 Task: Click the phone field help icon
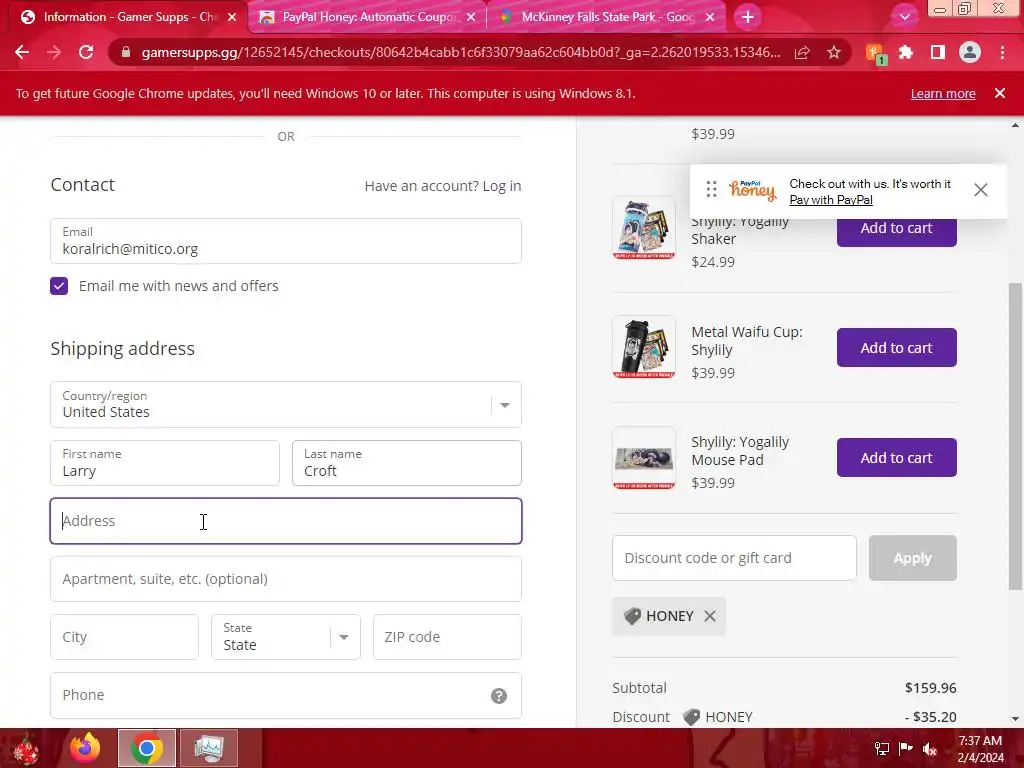[498, 696]
